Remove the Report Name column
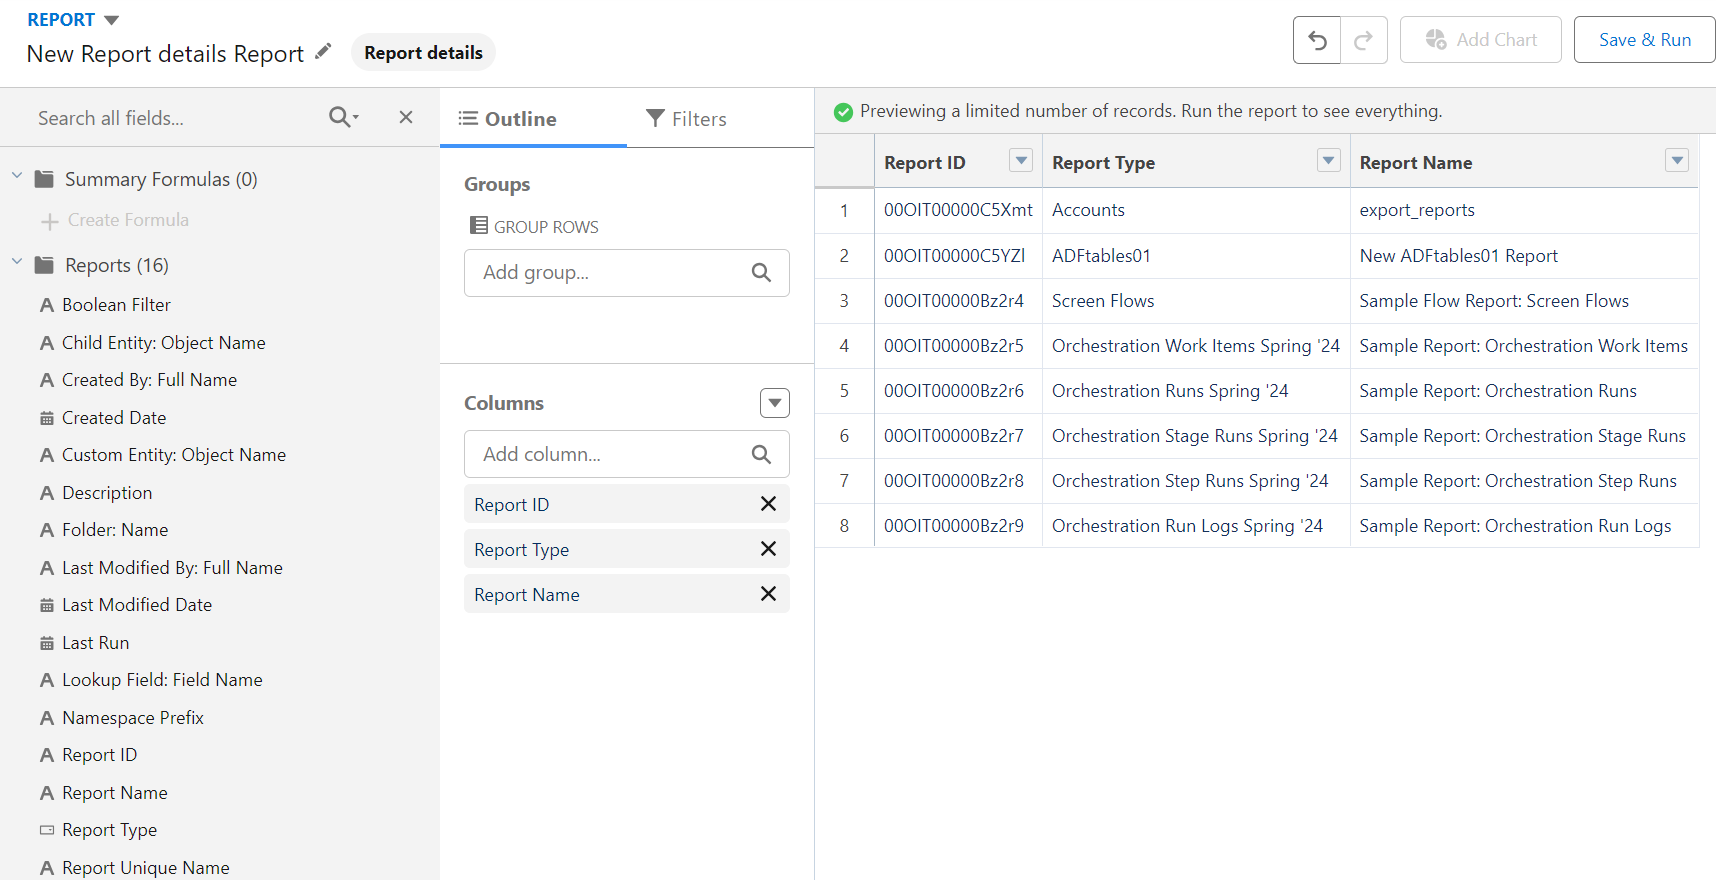Screen dimensions: 1716x880 [768, 594]
